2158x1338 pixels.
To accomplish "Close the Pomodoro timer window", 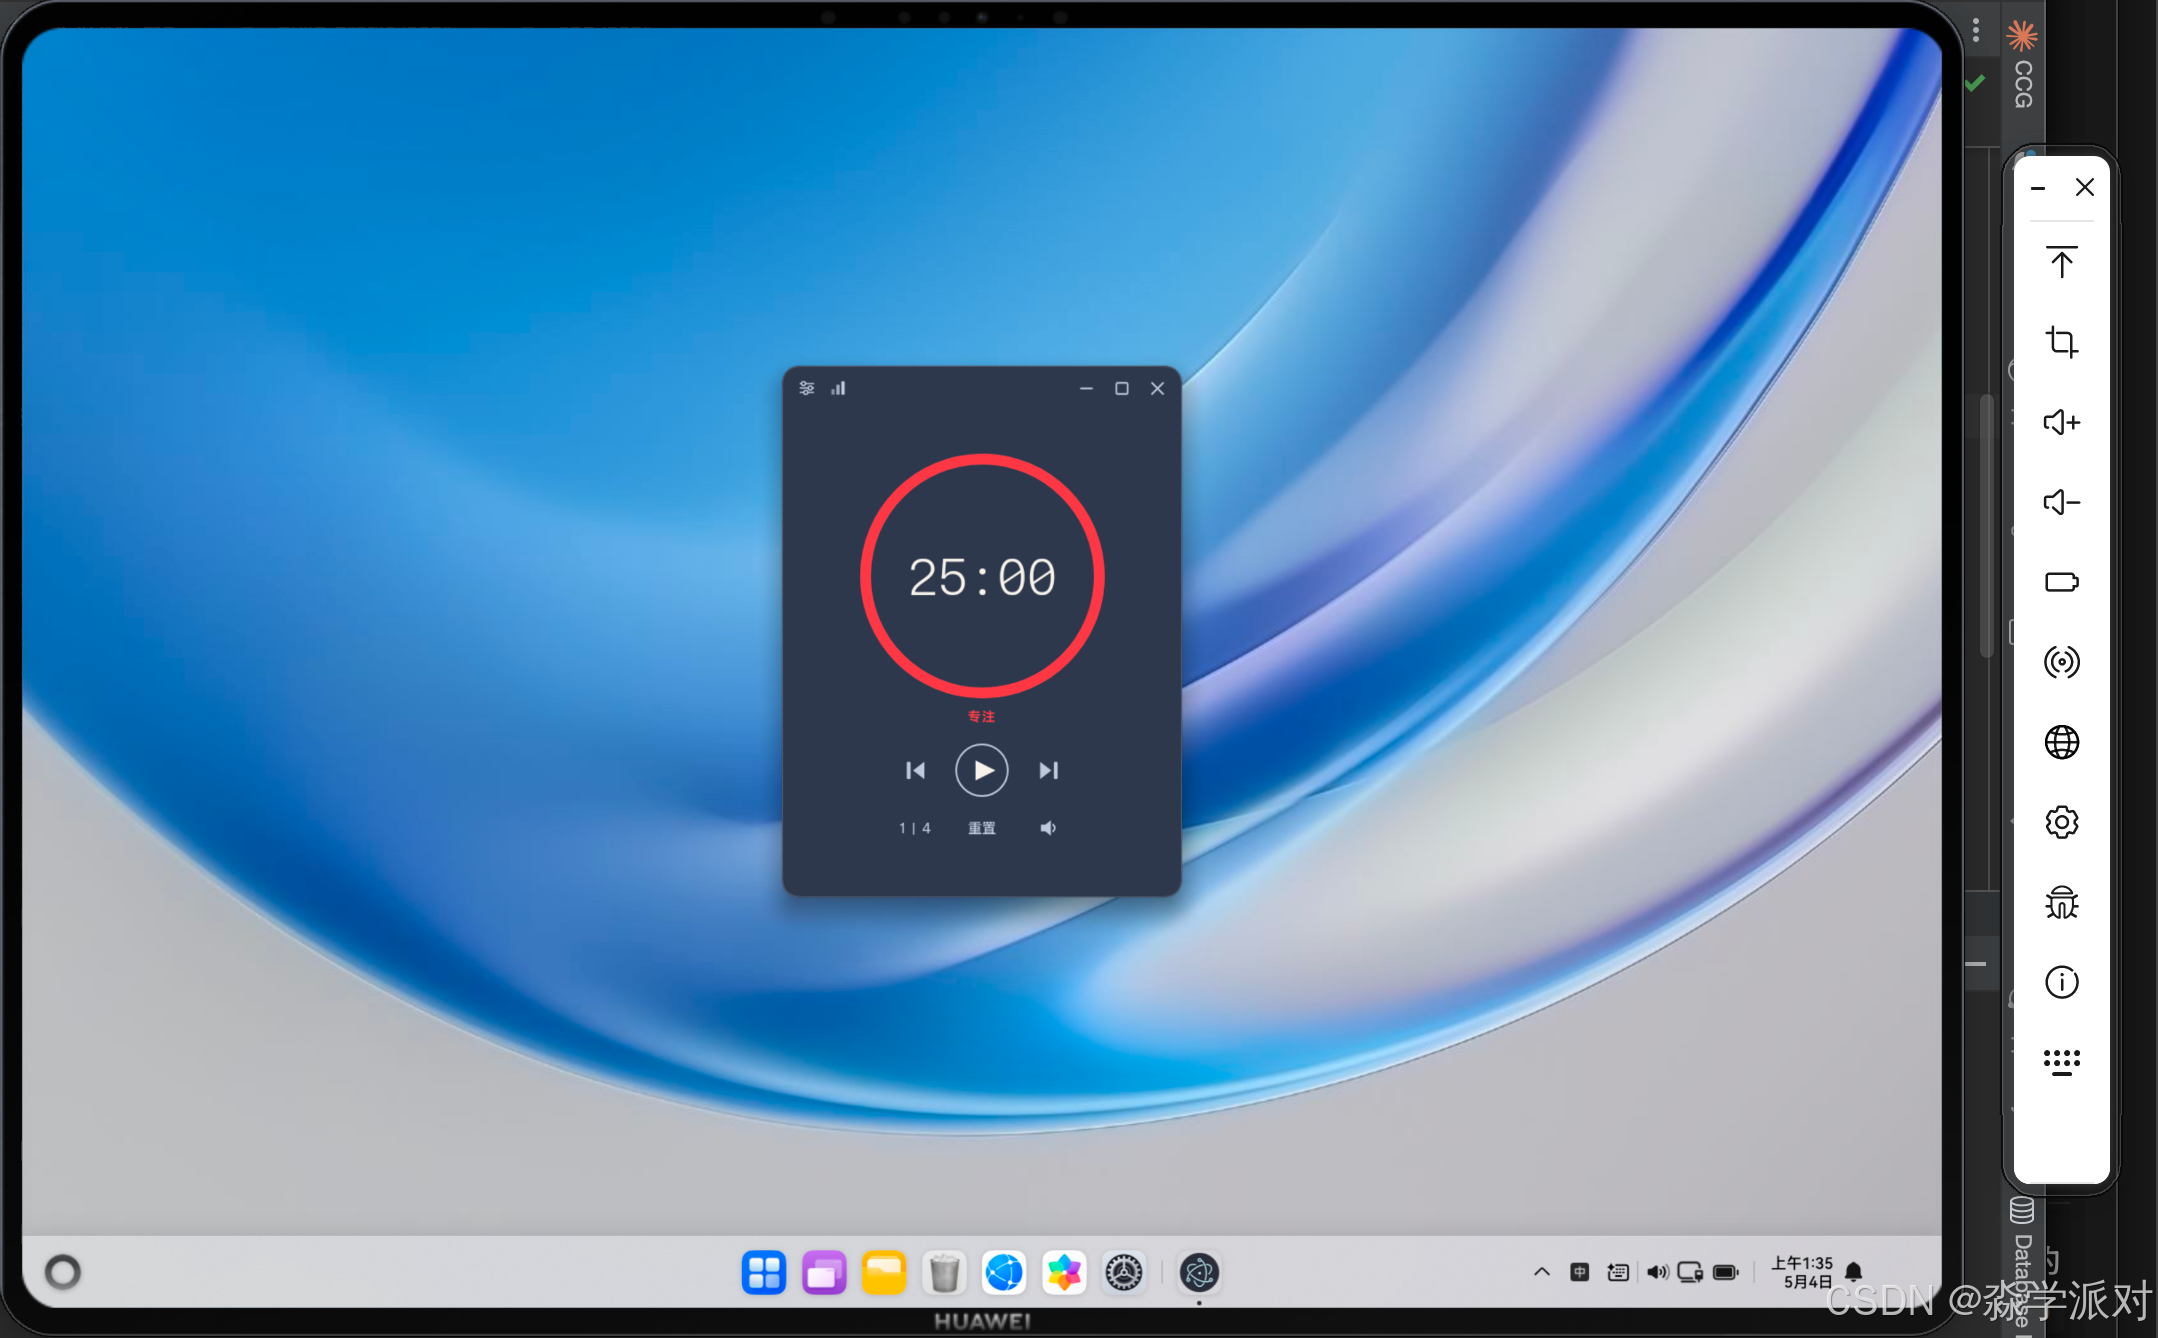I will [x=1157, y=388].
